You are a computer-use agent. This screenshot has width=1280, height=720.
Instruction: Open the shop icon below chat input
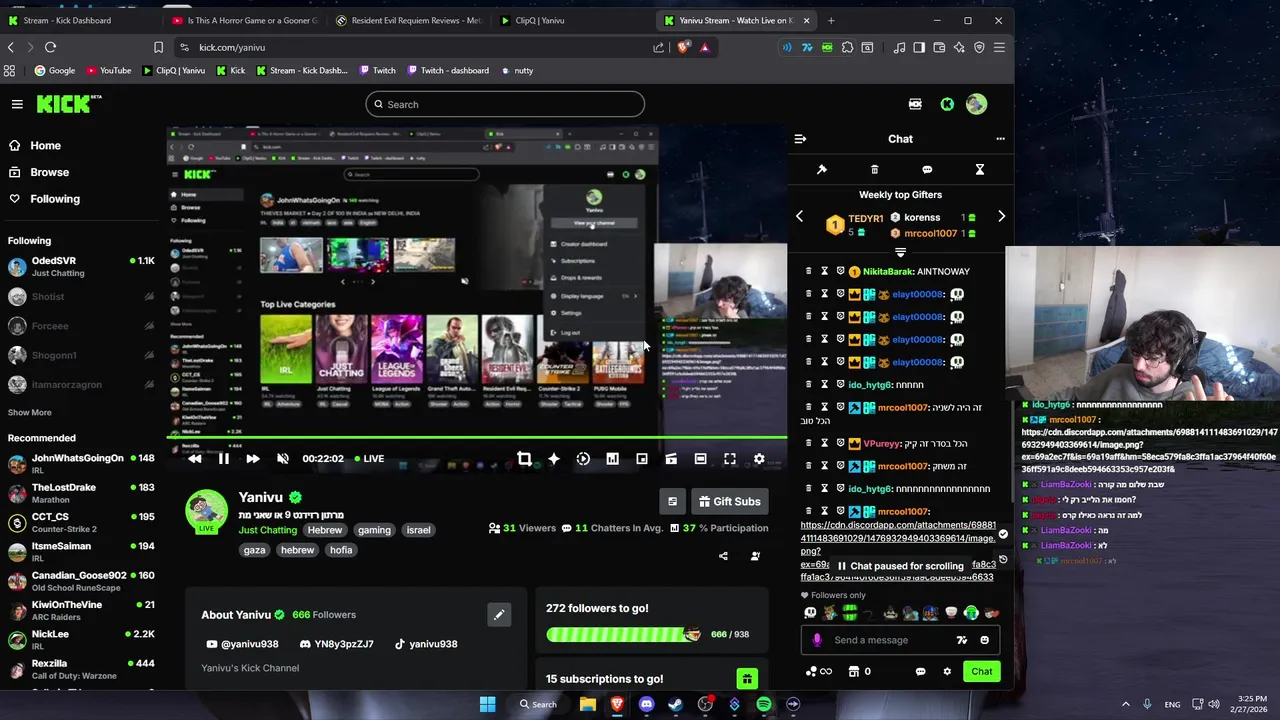[x=853, y=671]
